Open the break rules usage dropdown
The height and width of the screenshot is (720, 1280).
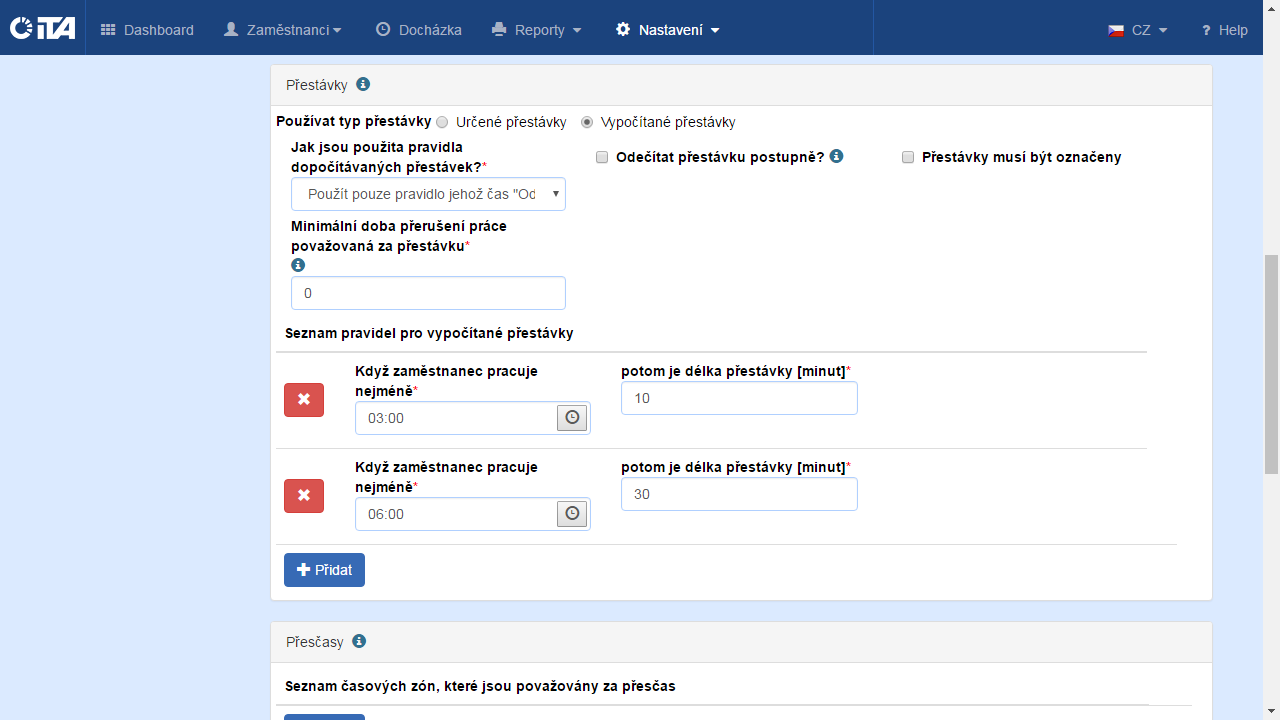click(428, 194)
